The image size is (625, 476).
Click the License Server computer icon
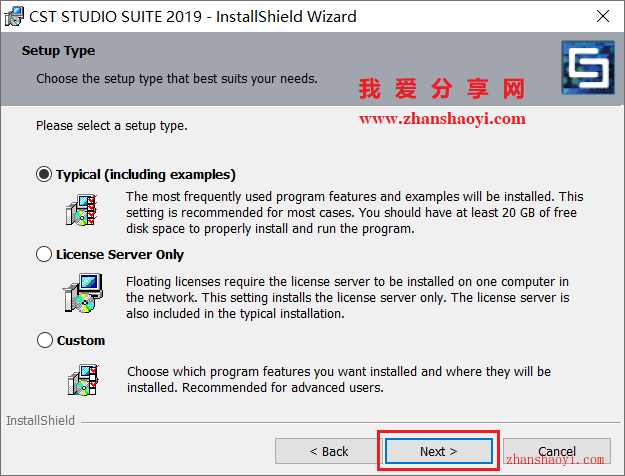coord(83,293)
